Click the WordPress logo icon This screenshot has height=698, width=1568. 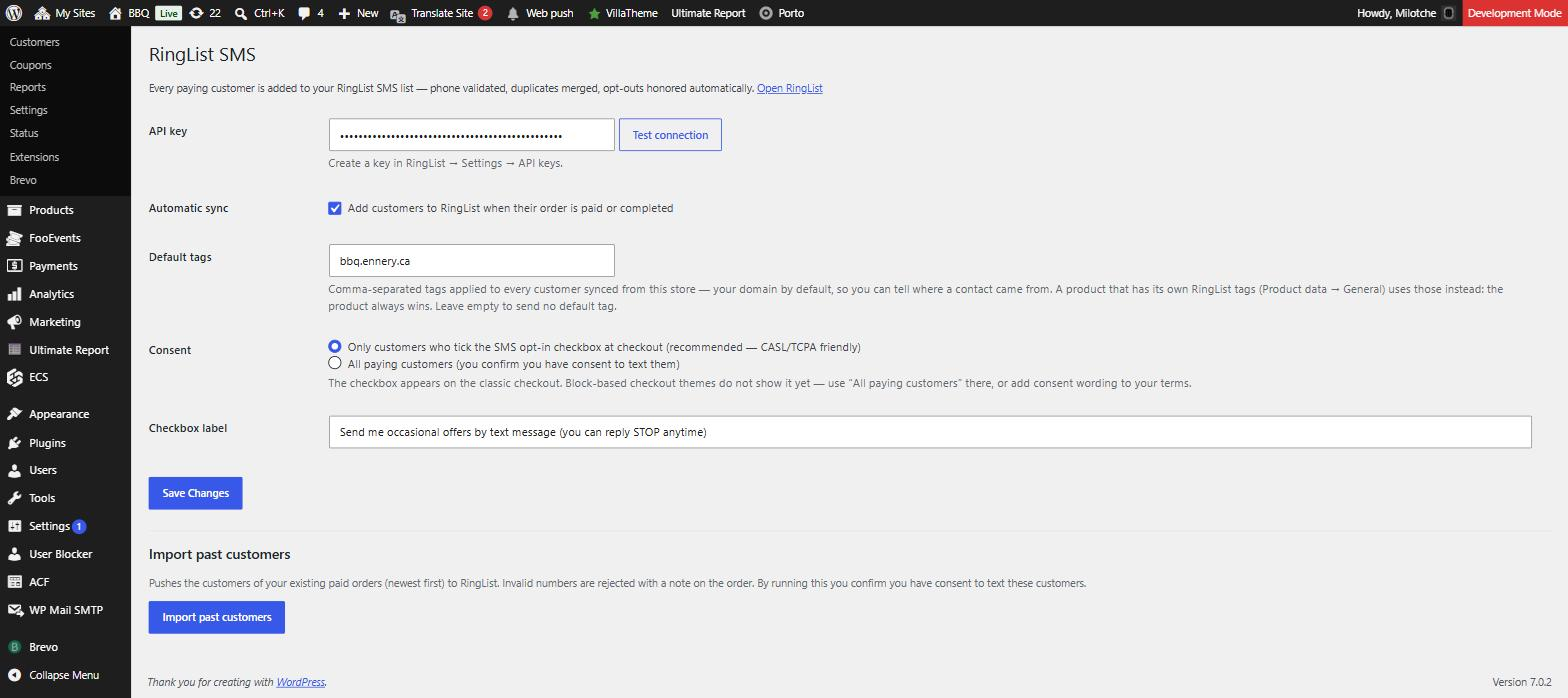pyautogui.click(x=14, y=13)
